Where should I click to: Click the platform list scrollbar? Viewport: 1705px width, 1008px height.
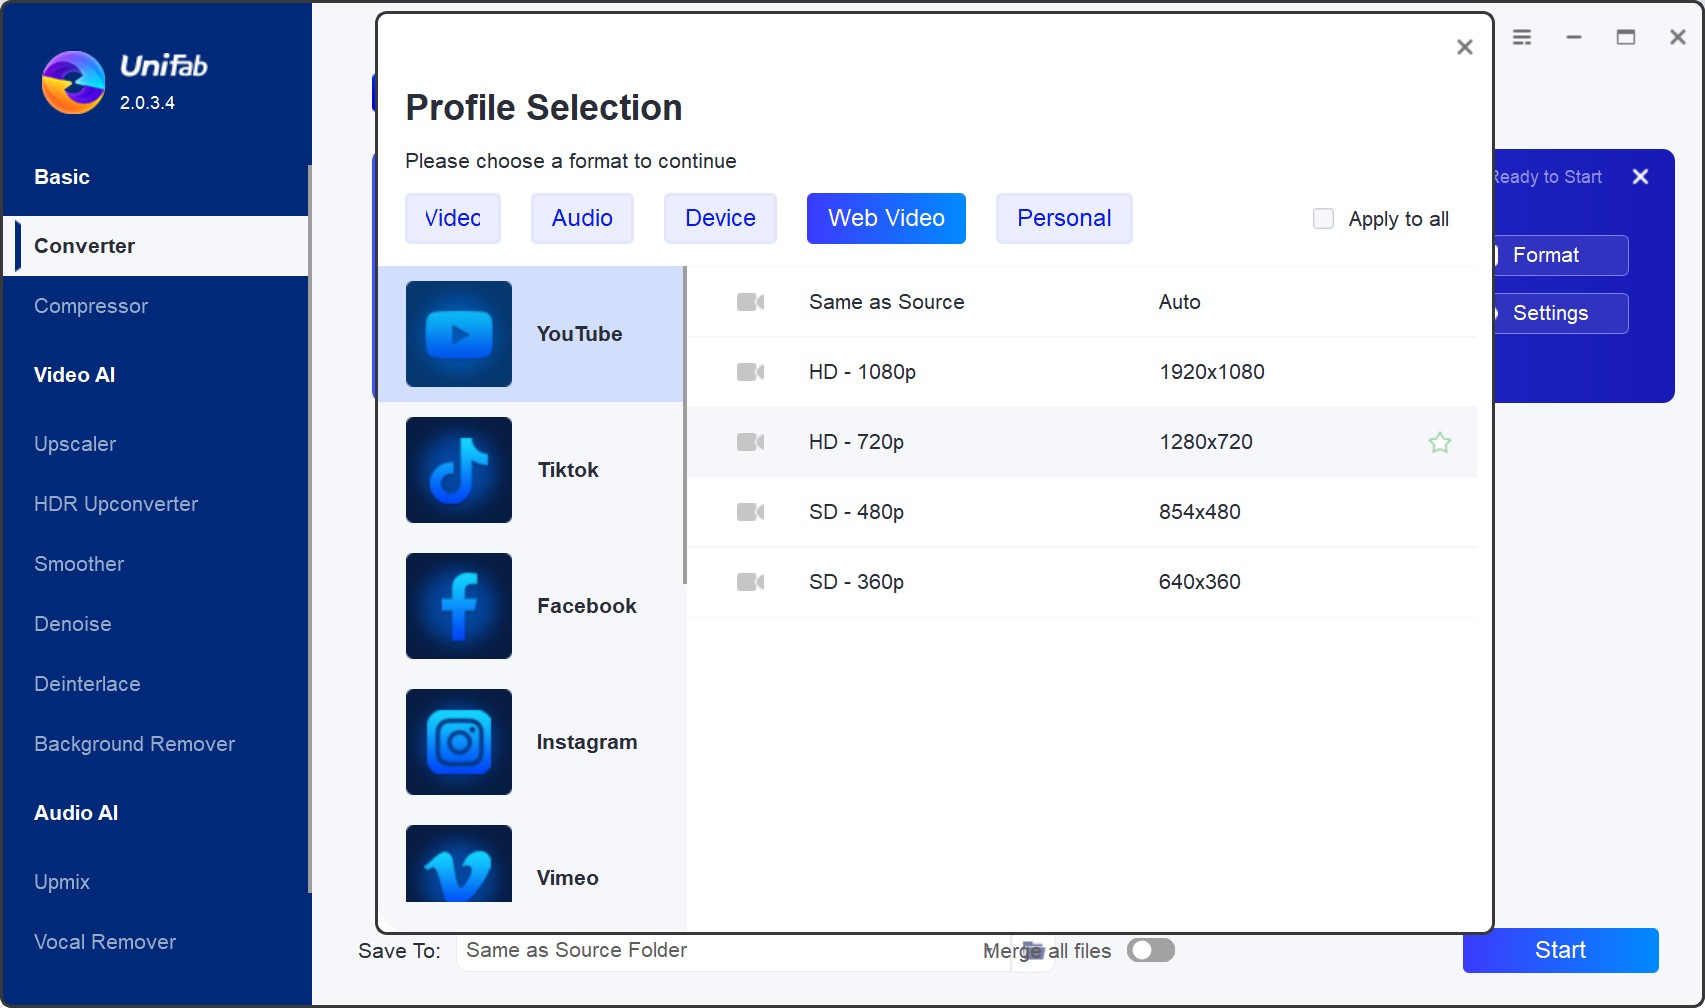pyautogui.click(x=685, y=425)
